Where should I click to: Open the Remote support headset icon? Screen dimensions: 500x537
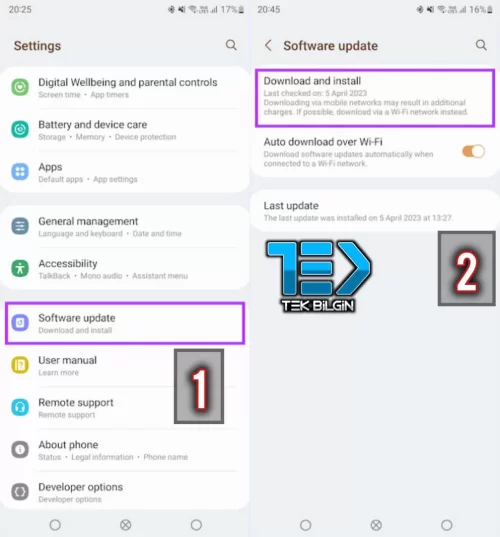20,407
